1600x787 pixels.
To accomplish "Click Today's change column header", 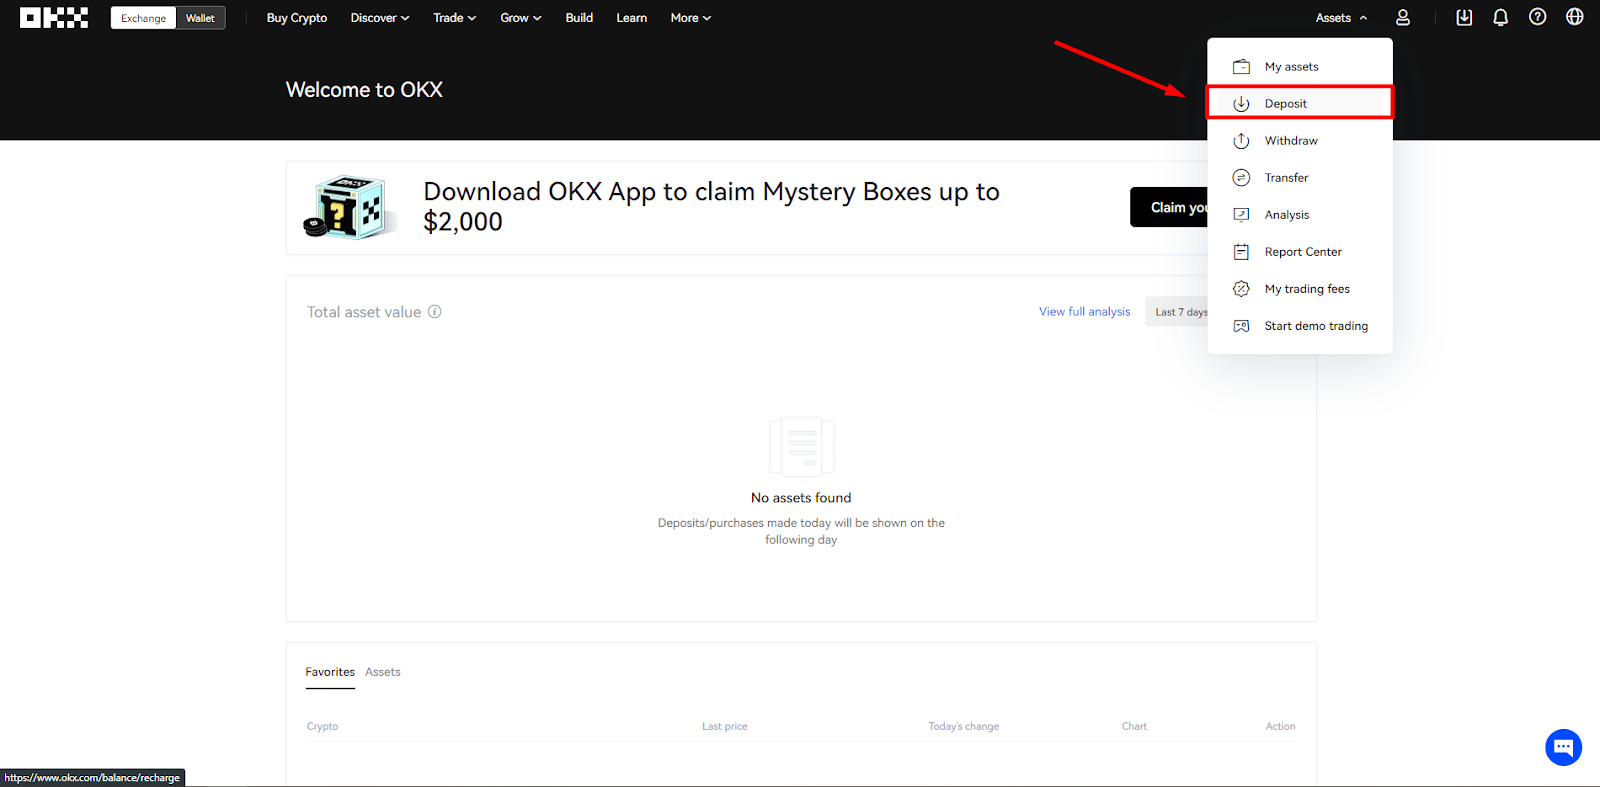I will (964, 726).
